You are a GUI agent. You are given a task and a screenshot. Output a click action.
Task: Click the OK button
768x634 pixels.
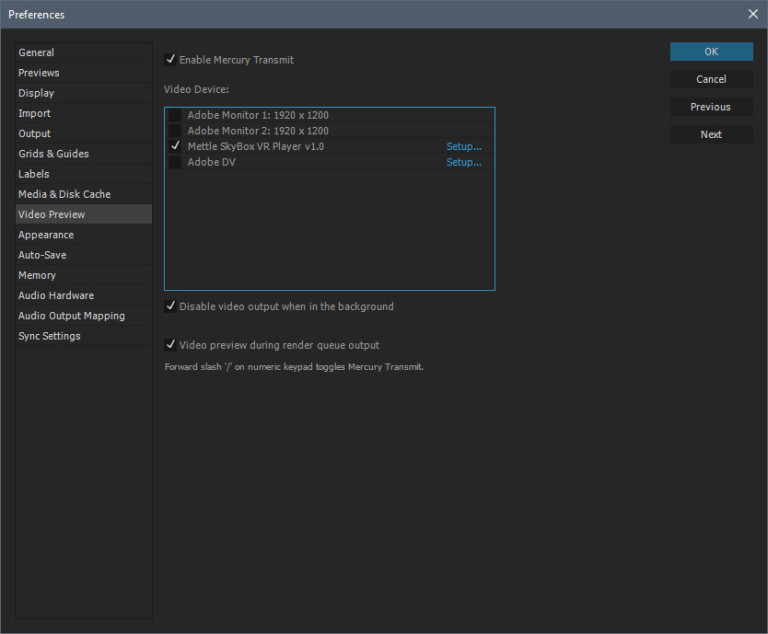[711, 52]
